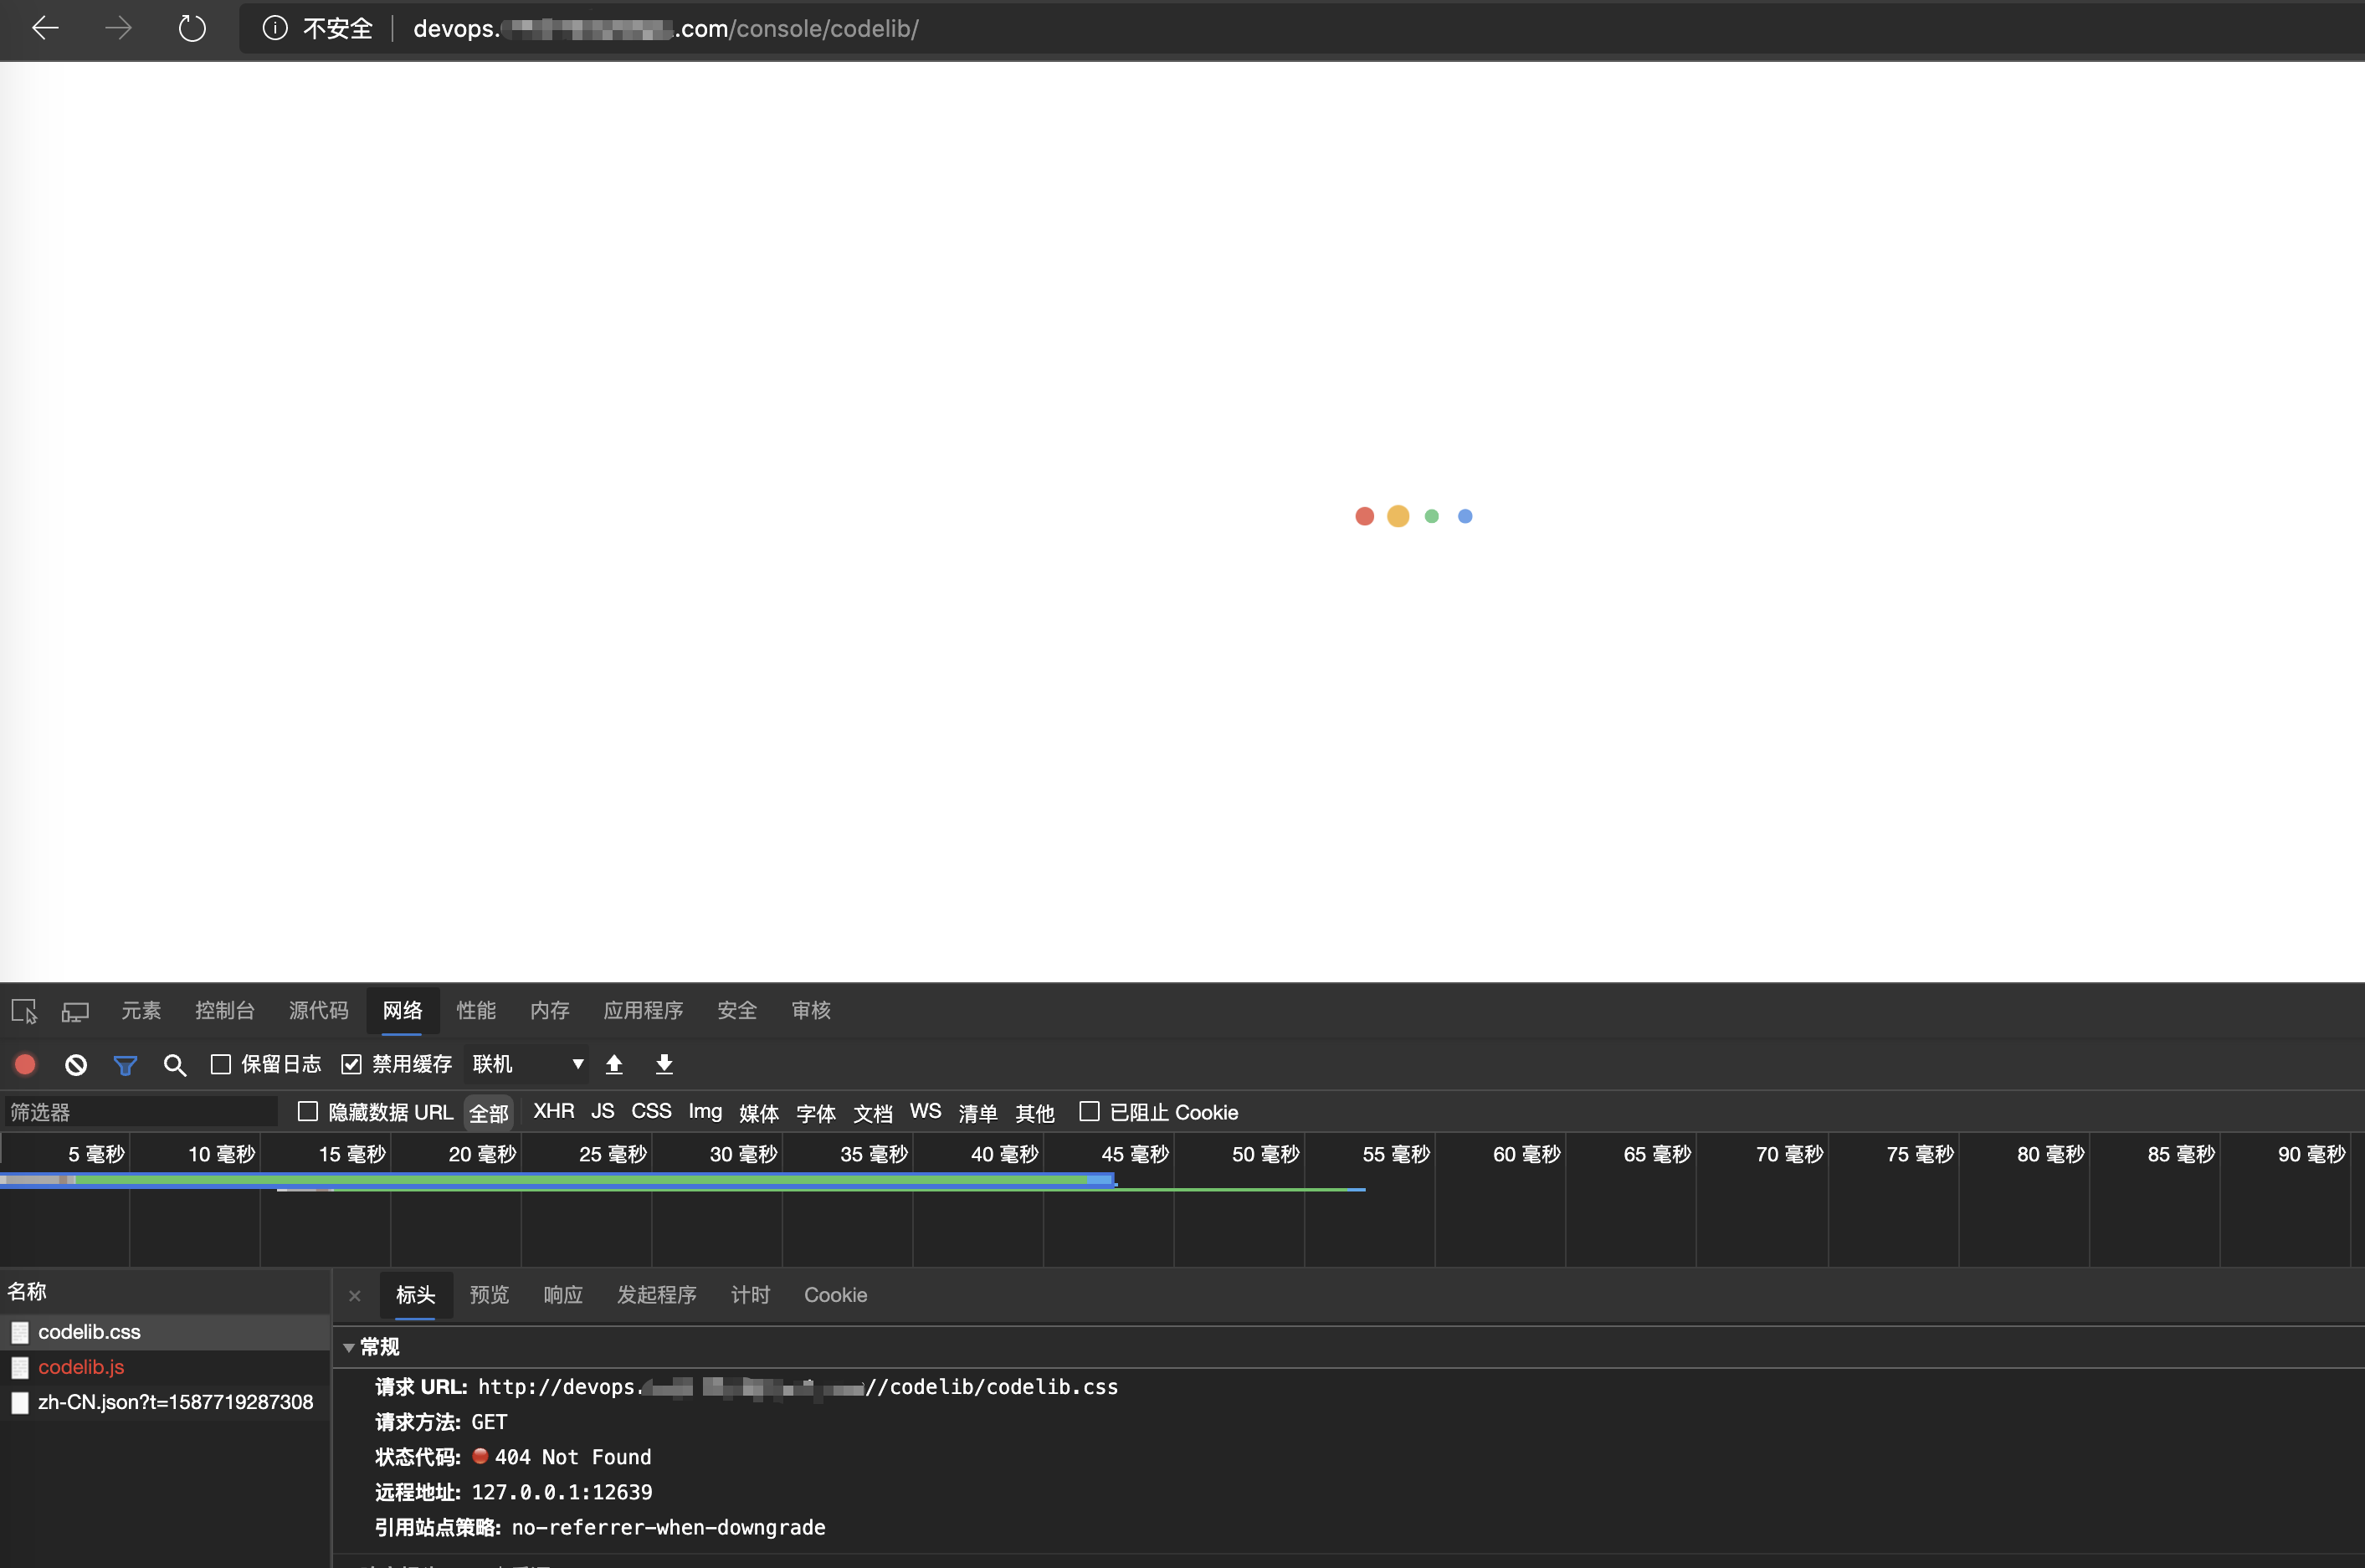
Task: Reload the current page
Action: point(191,29)
